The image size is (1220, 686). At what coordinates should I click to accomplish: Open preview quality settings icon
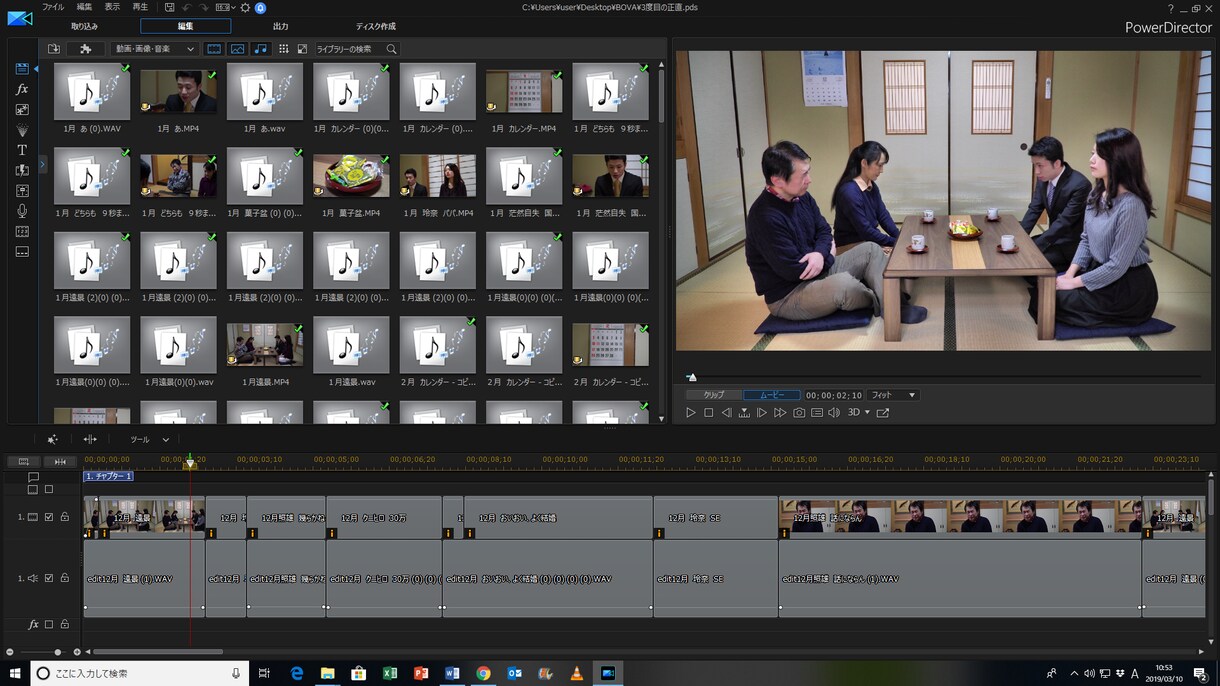pyautogui.click(x=817, y=412)
